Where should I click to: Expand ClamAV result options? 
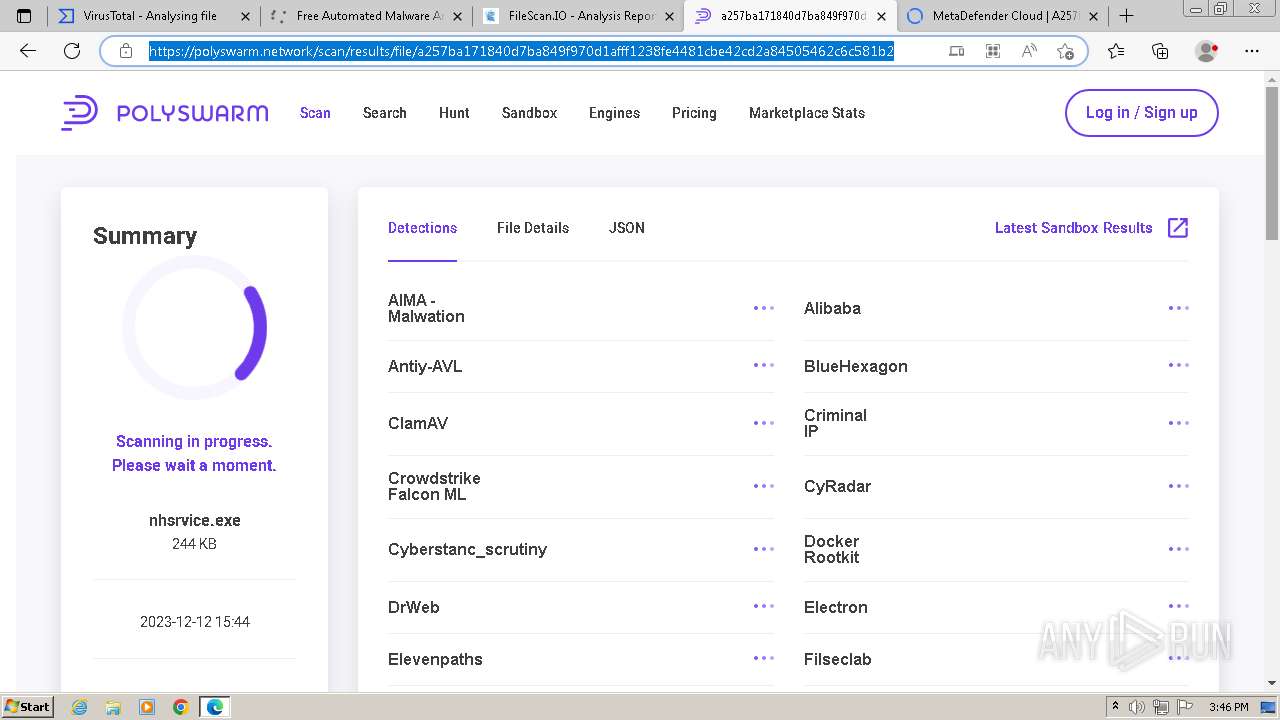(x=764, y=423)
